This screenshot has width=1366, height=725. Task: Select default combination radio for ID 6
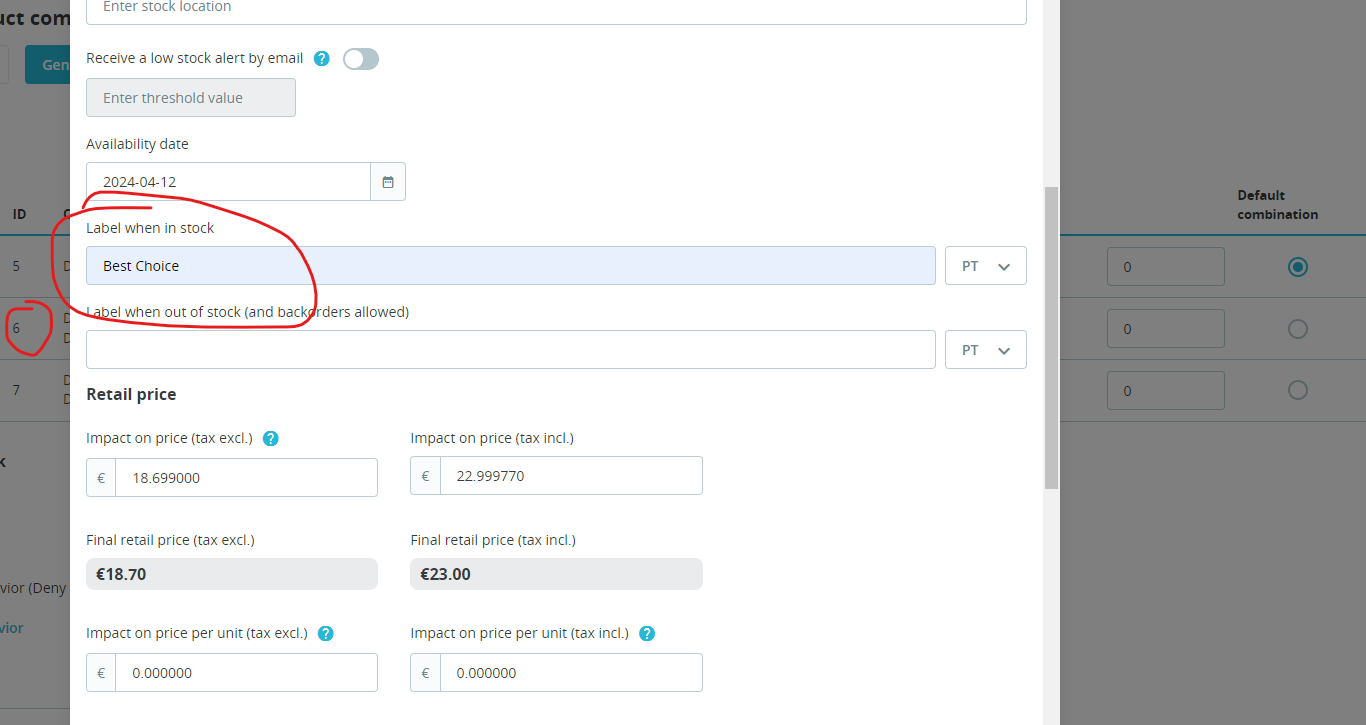1297,329
